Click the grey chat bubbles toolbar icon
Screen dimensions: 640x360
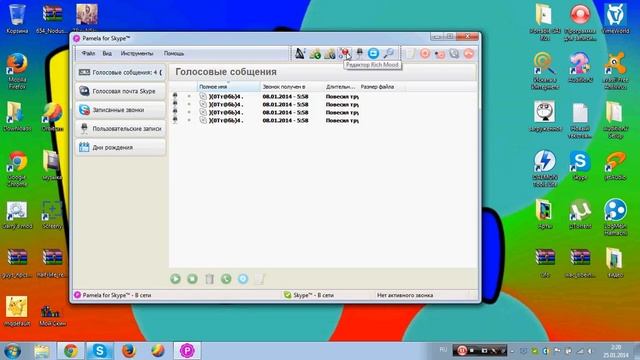point(454,53)
